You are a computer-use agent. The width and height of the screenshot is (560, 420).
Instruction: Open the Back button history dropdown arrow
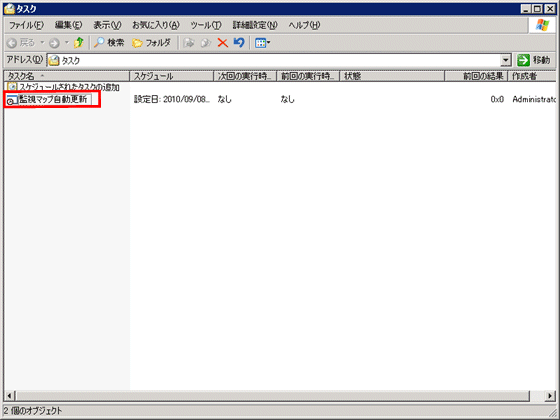click(x=42, y=43)
